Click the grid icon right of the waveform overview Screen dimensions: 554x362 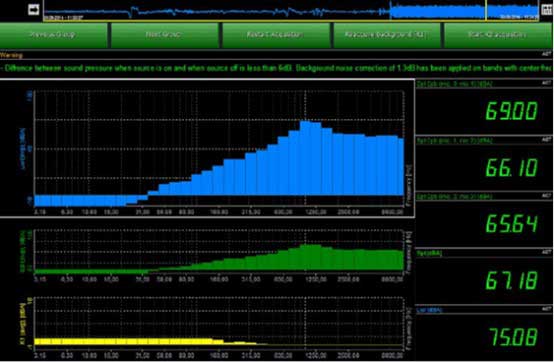tap(546, 10)
